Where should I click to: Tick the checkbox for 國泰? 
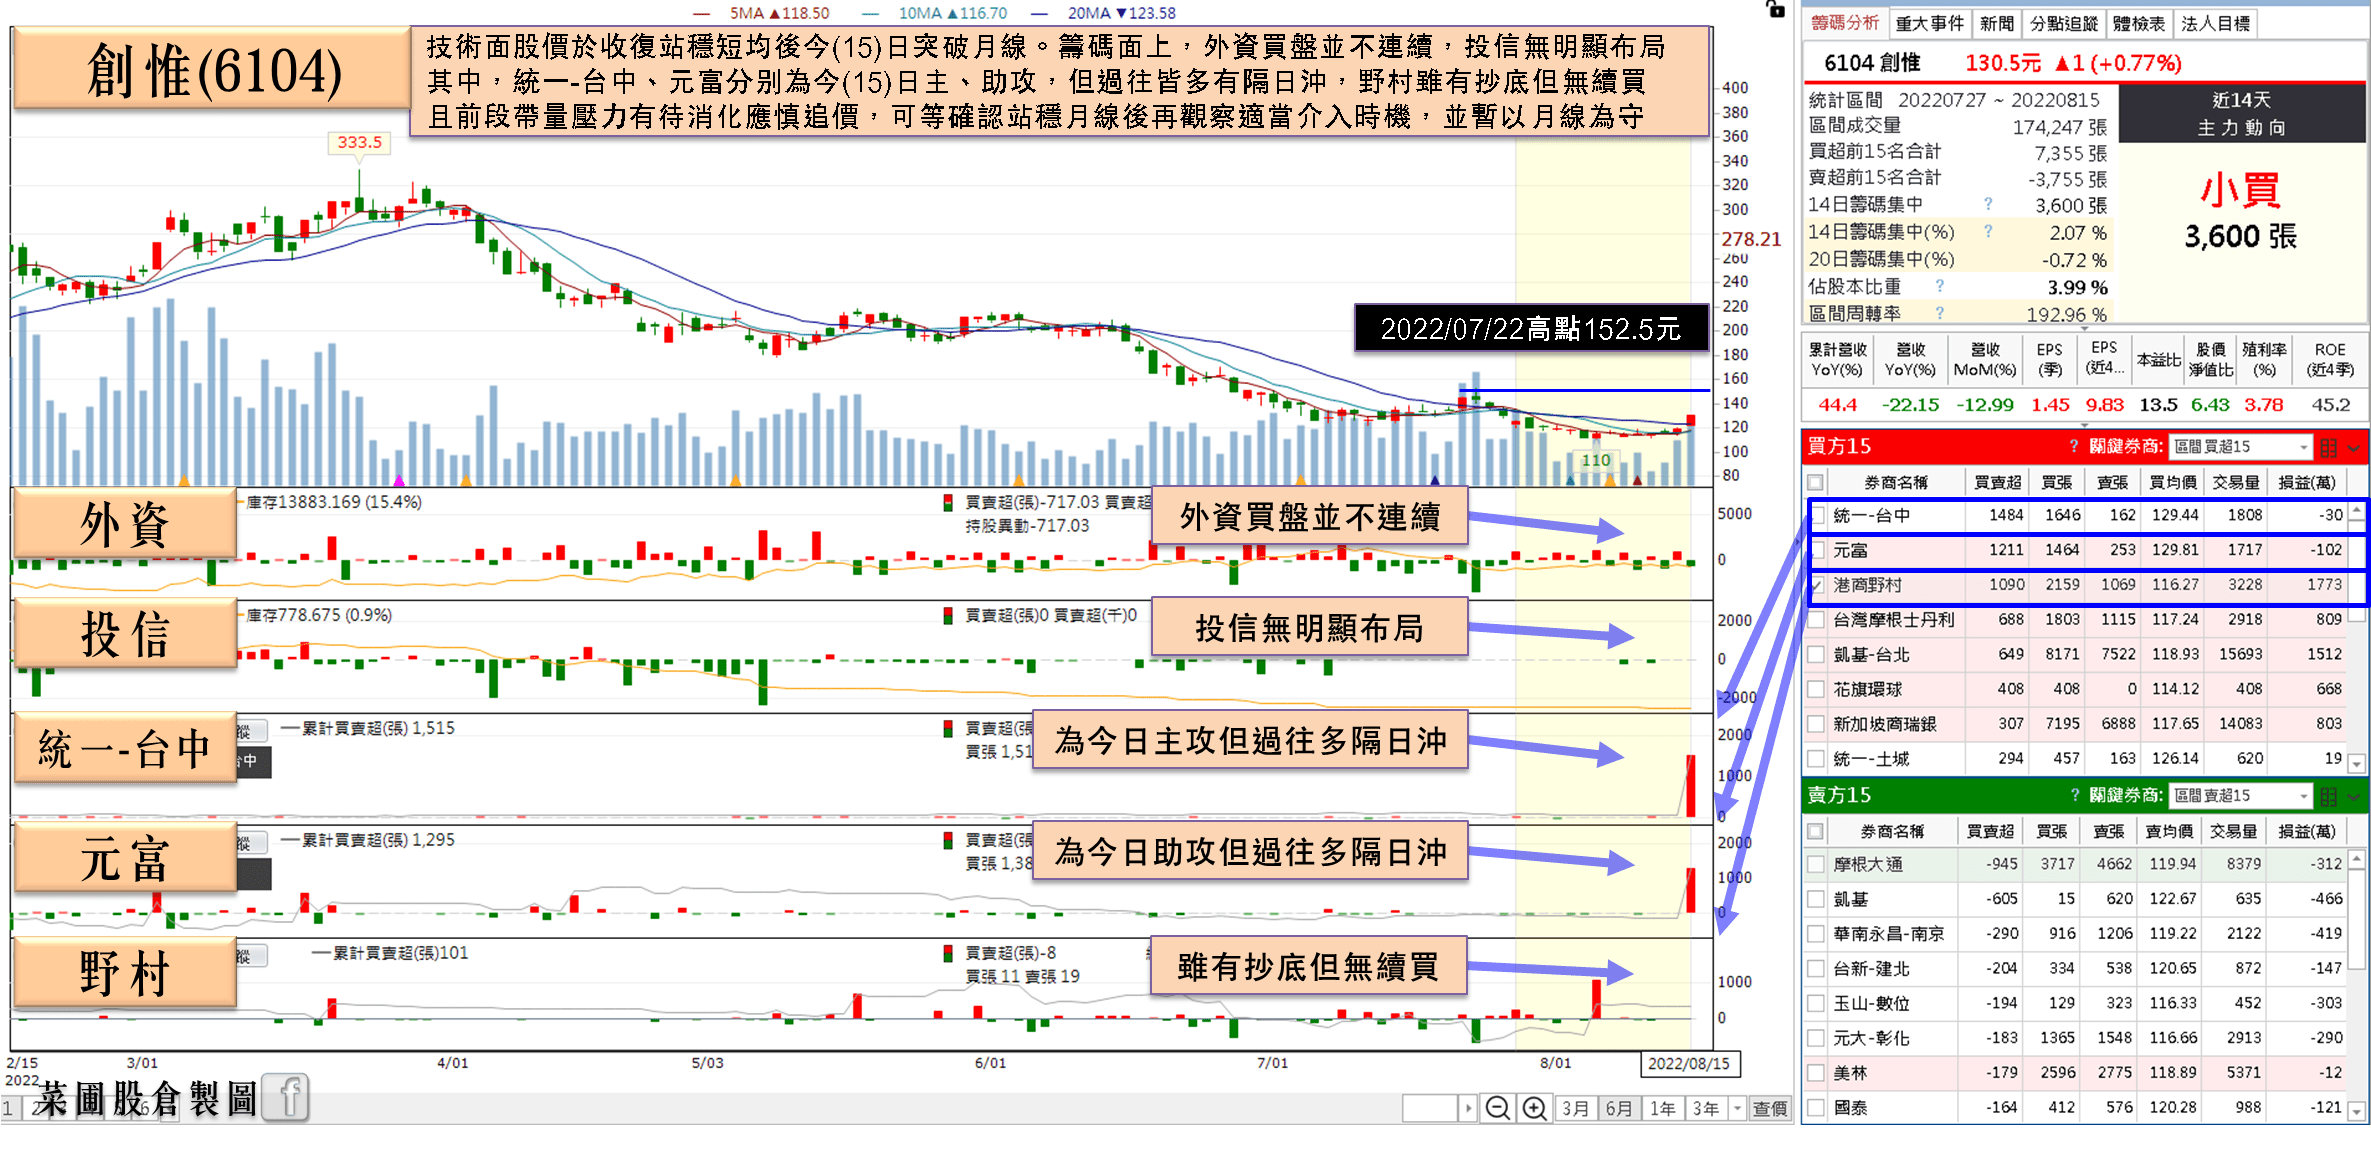1817,1107
